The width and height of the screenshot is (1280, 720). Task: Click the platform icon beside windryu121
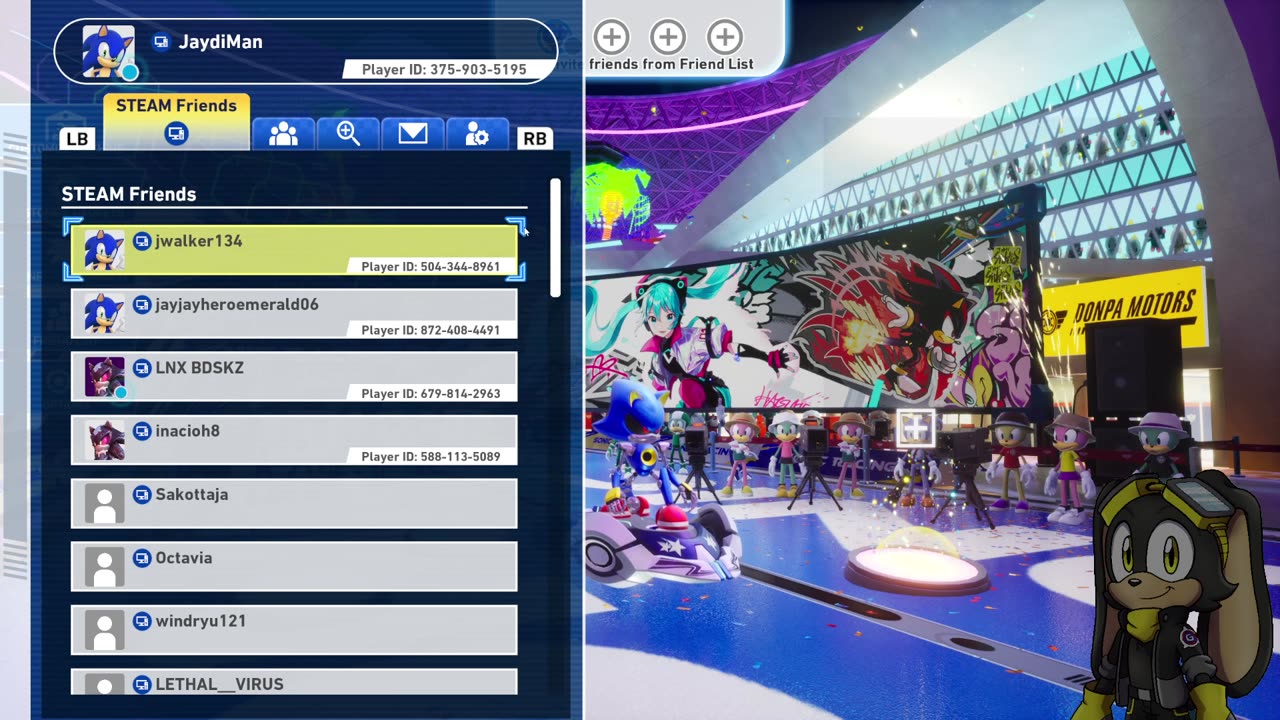point(142,621)
